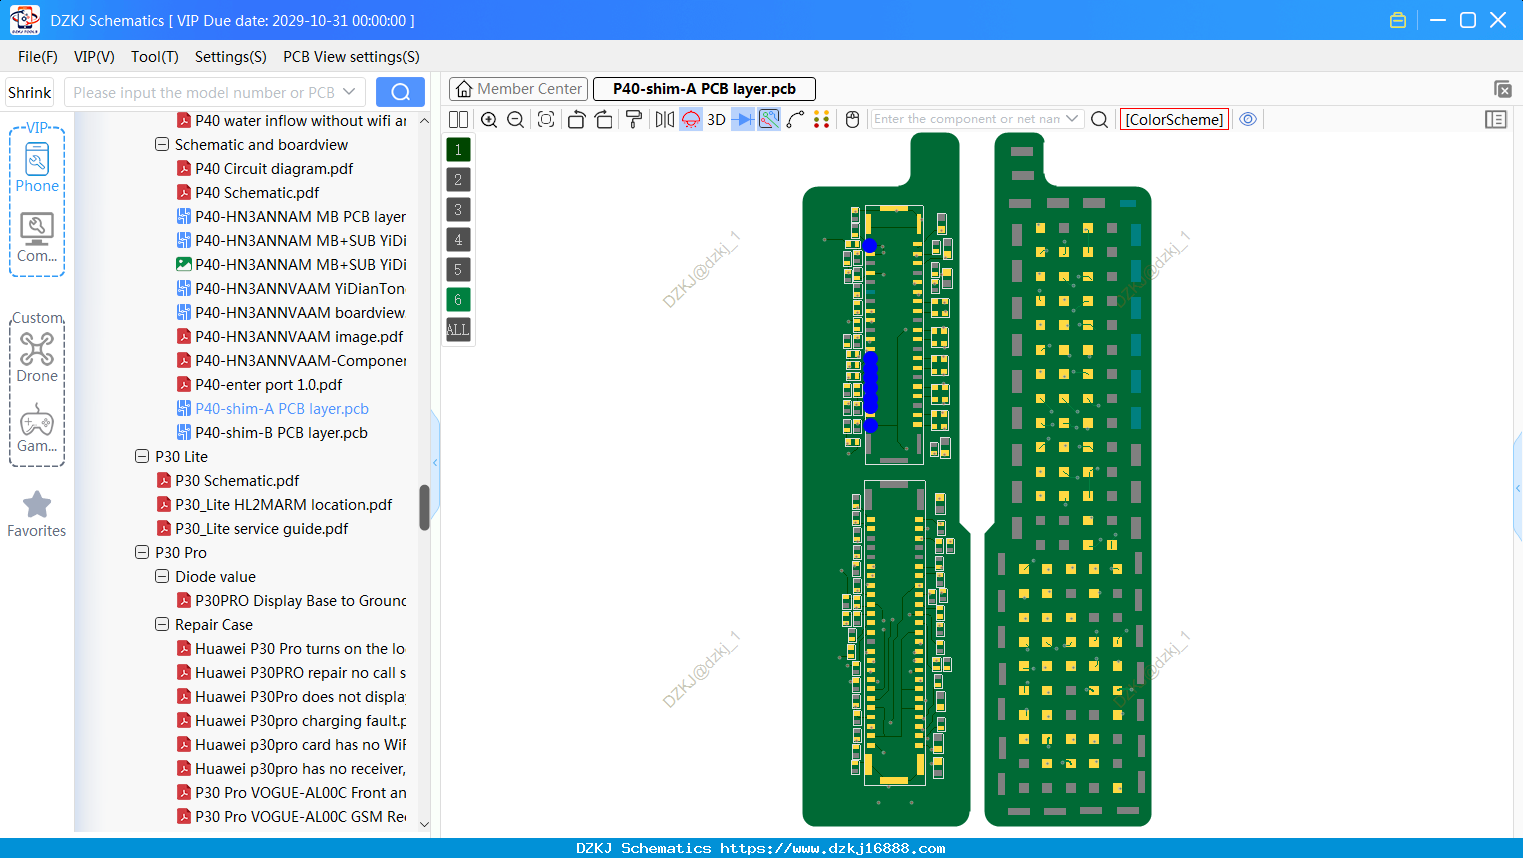Click the blue model search button
Image resolution: width=1523 pixels, height=858 pixels.
tap(400, 92)
